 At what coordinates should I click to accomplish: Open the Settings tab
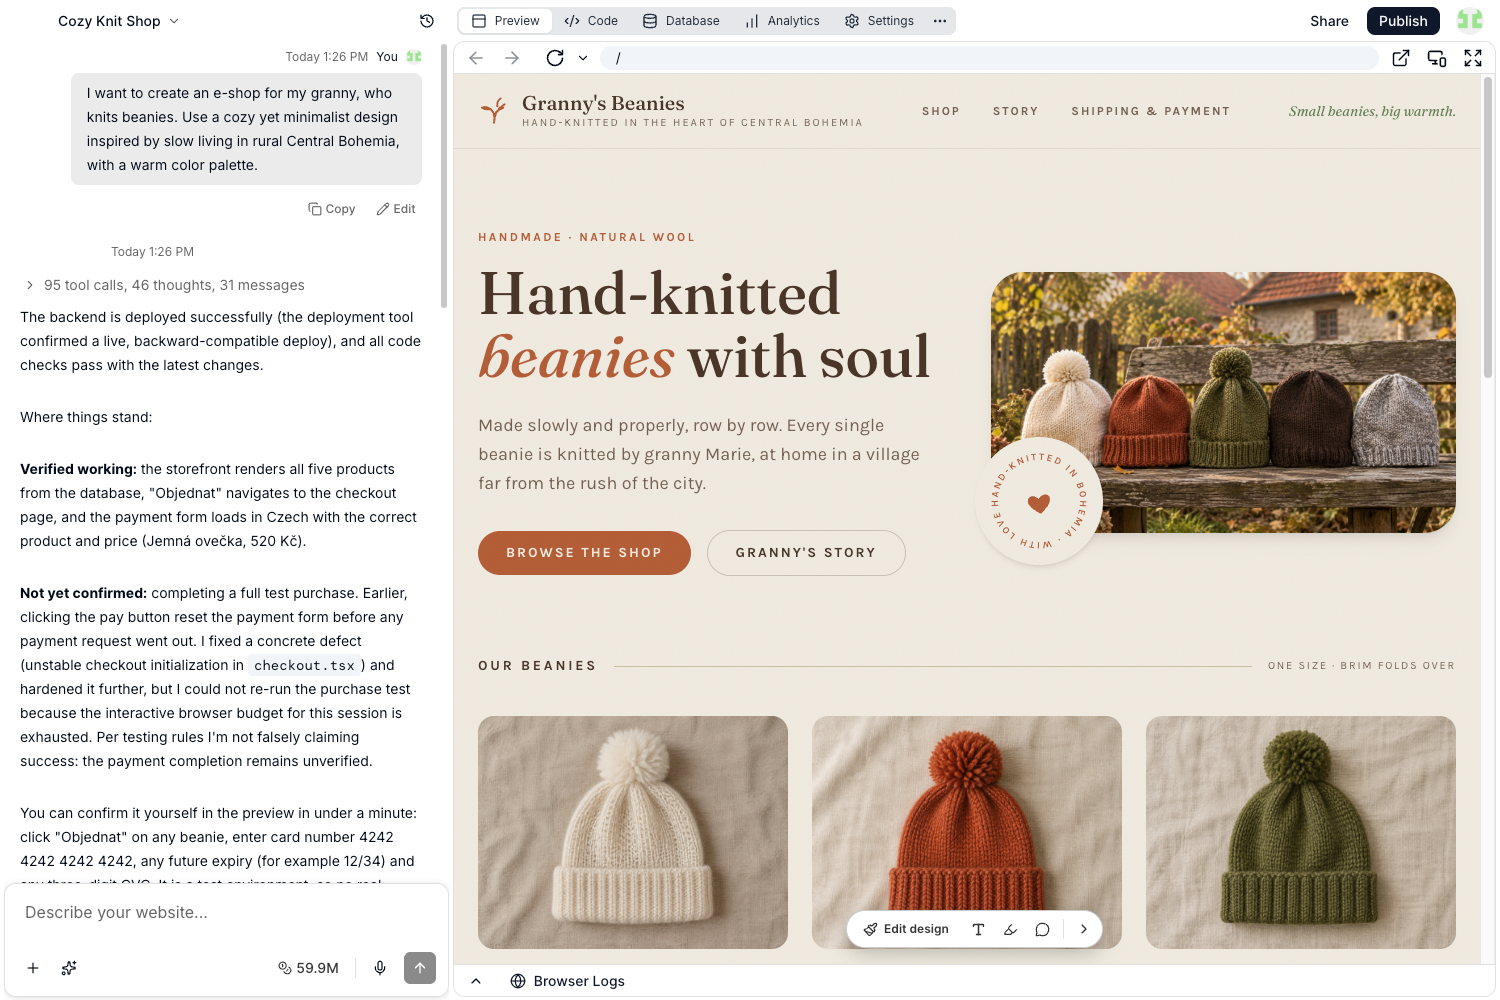tap(879, 21)
